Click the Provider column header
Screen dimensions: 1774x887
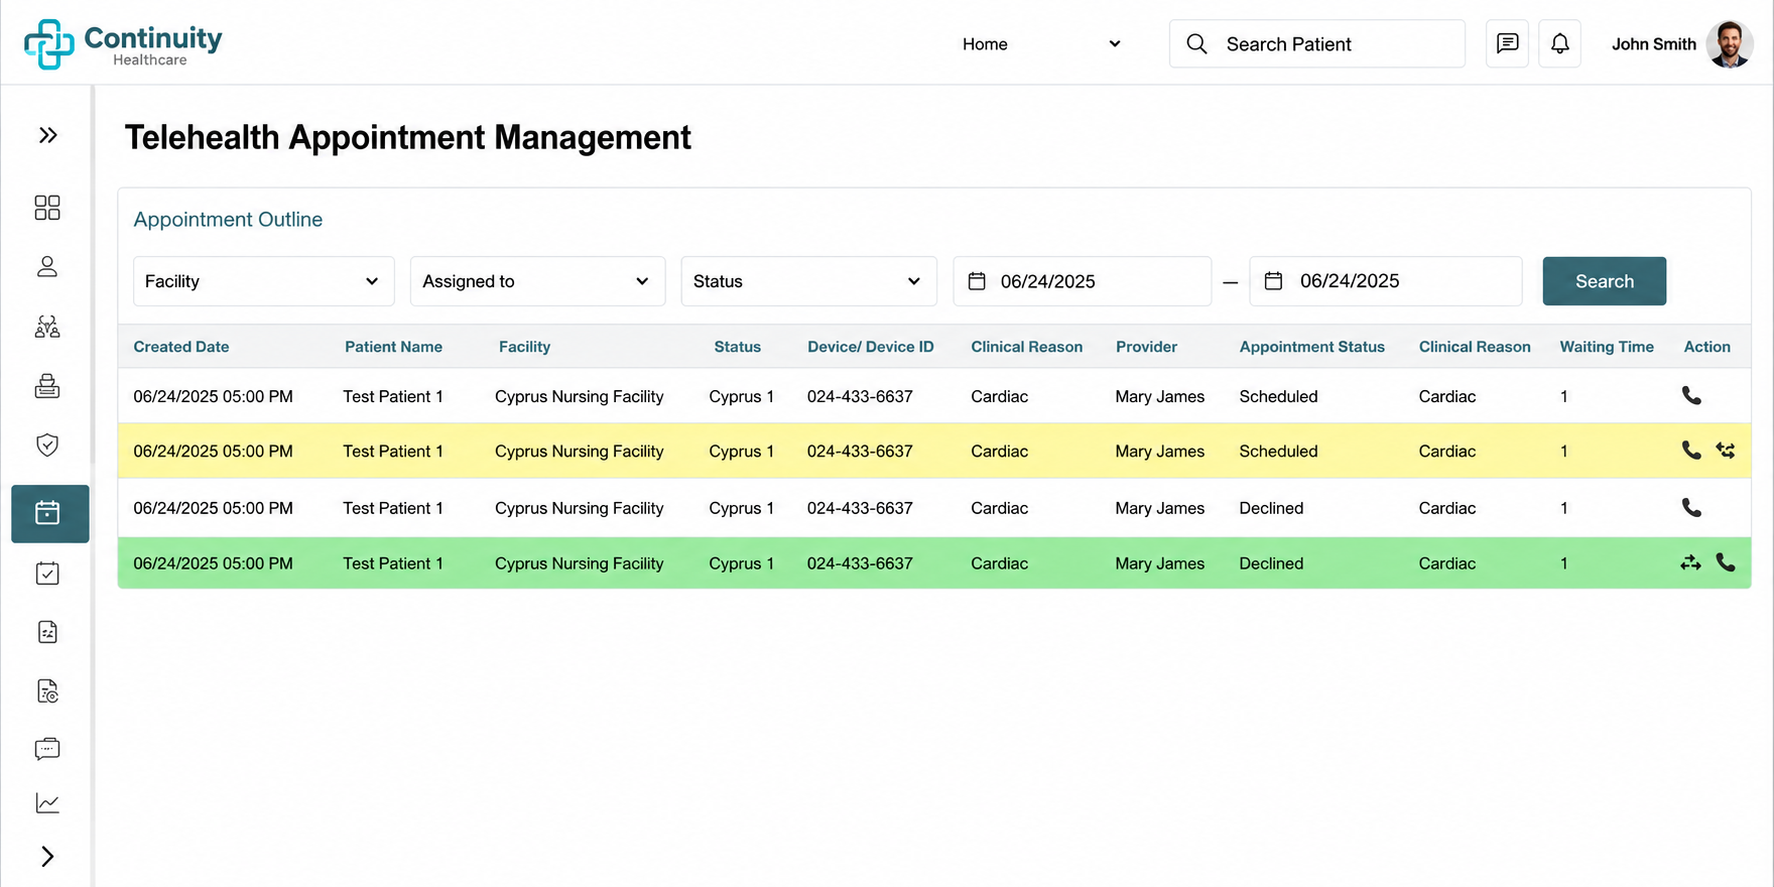click(x=1146, y=347)
